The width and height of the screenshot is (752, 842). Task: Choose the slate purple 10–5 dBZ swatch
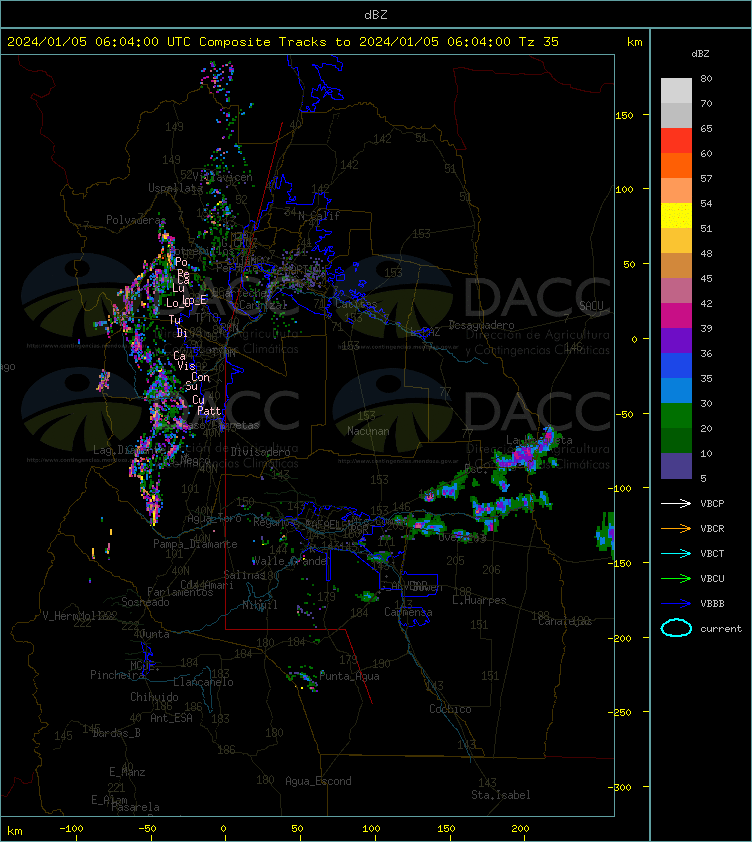click(676, 466)
